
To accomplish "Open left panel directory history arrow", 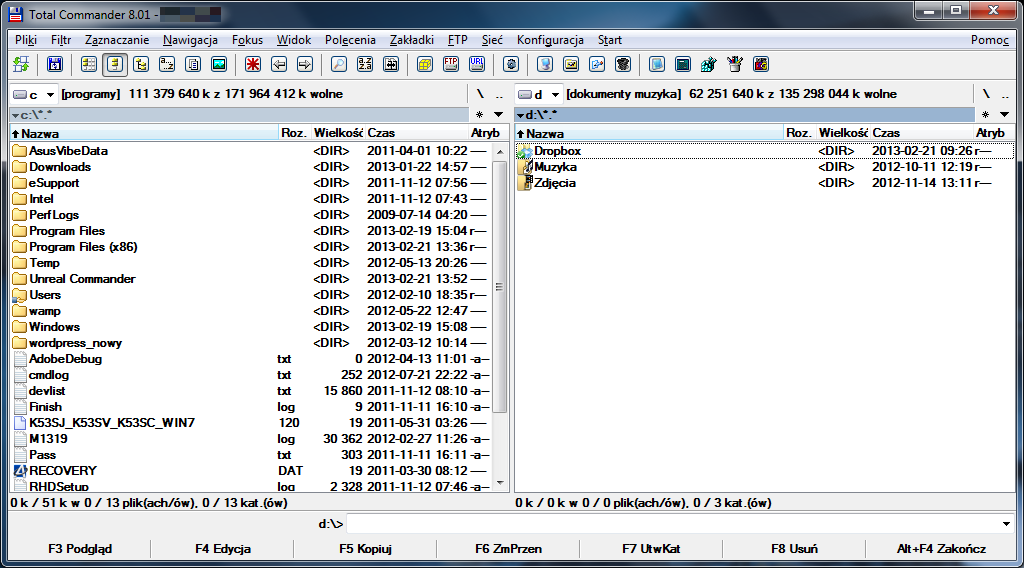I will (498, 115).
